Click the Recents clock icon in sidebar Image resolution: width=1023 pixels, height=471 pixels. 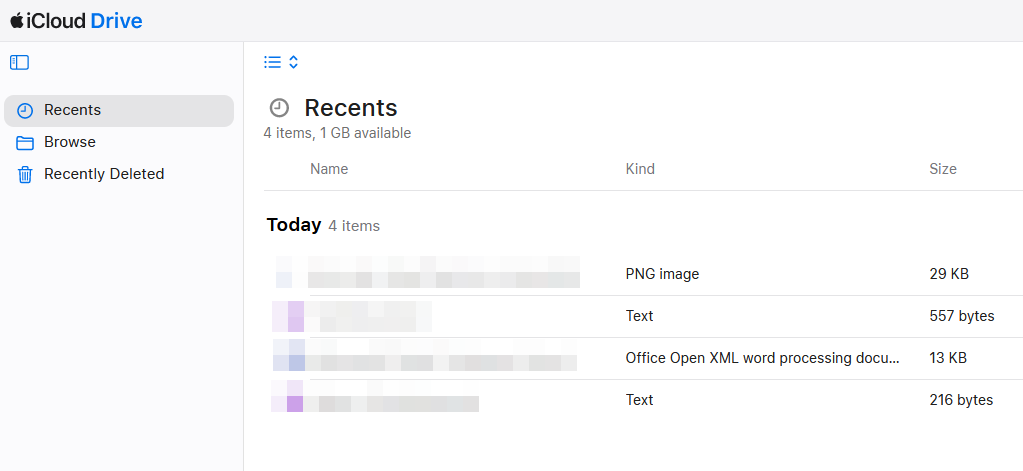pos(25,111)
